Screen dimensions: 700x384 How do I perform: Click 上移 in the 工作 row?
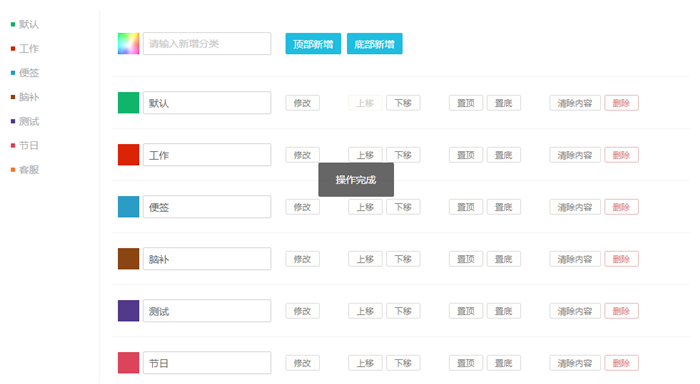pyautogui.click(x=365, y=155)
